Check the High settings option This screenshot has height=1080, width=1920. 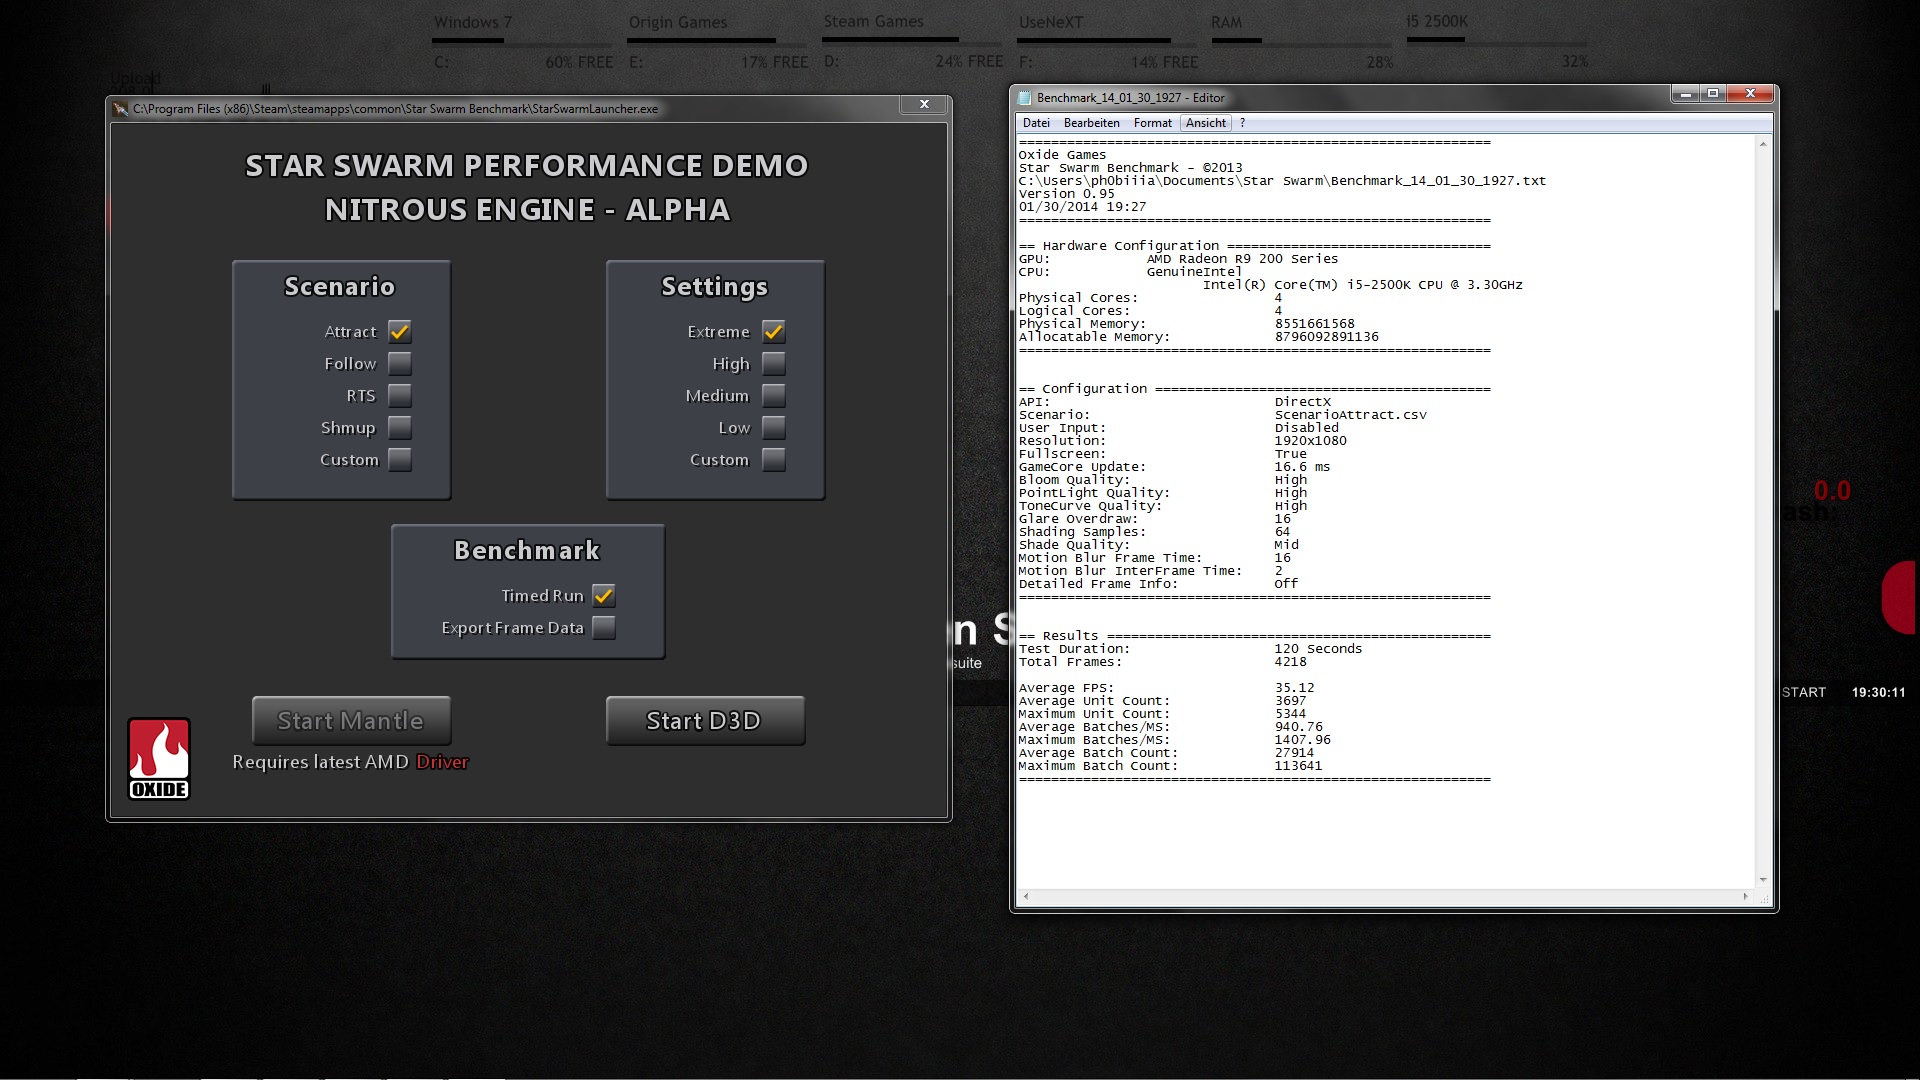tap(773, 364)
